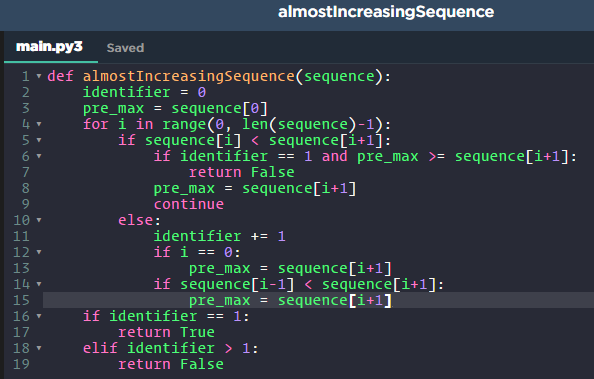Collapse the fold arrow on line 14
This screenshot has height=379, width=594.
click(x=39, y=284)
